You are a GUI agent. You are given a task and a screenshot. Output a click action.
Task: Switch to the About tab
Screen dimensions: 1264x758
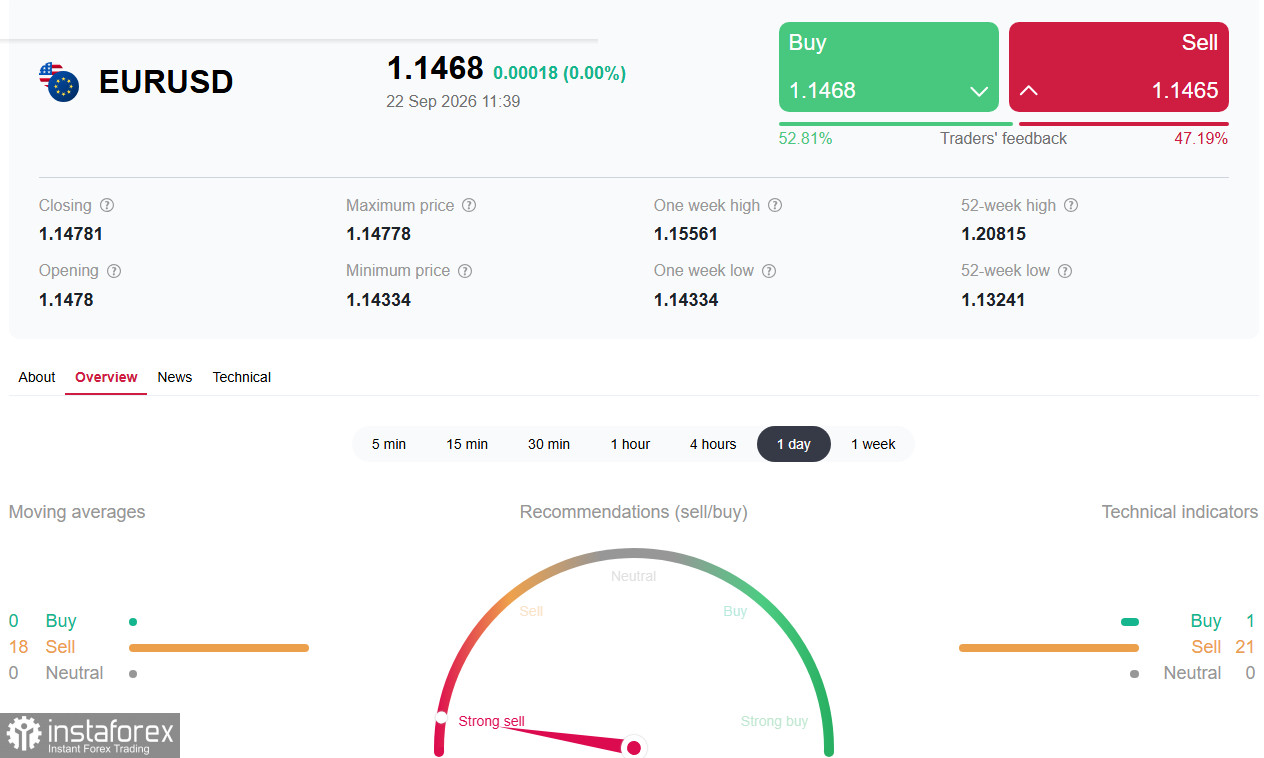click(x=37, y=377)
